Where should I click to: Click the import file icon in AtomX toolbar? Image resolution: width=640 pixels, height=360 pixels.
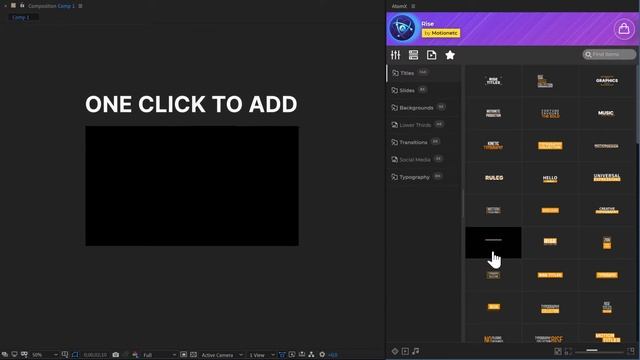click(x=431, y=55)
